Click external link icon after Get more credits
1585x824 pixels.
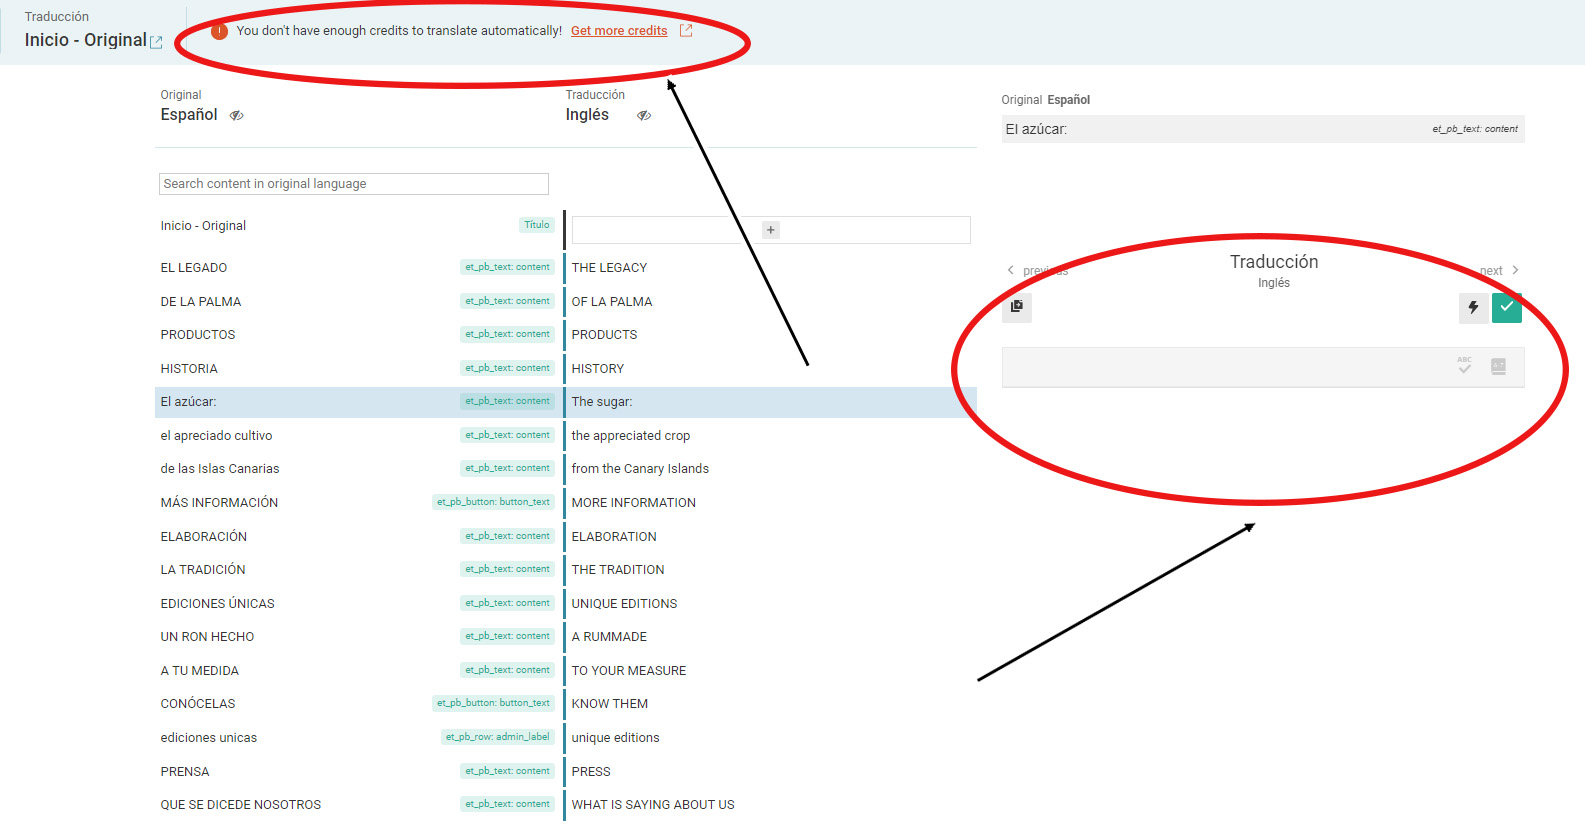coord(686,31)
